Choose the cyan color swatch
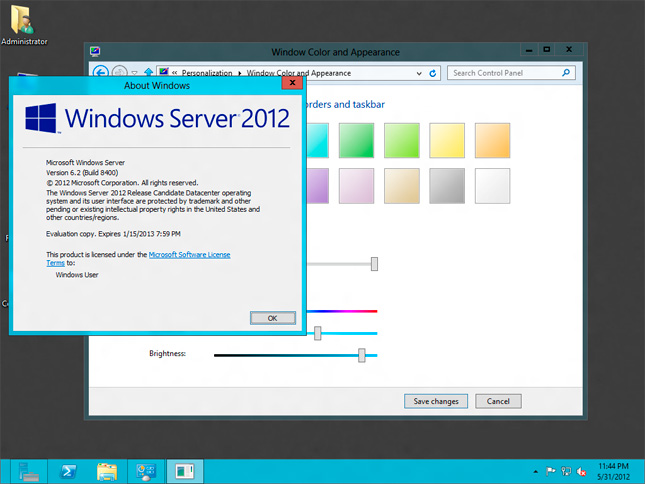645x484 pixels. [x=318, y=140]
